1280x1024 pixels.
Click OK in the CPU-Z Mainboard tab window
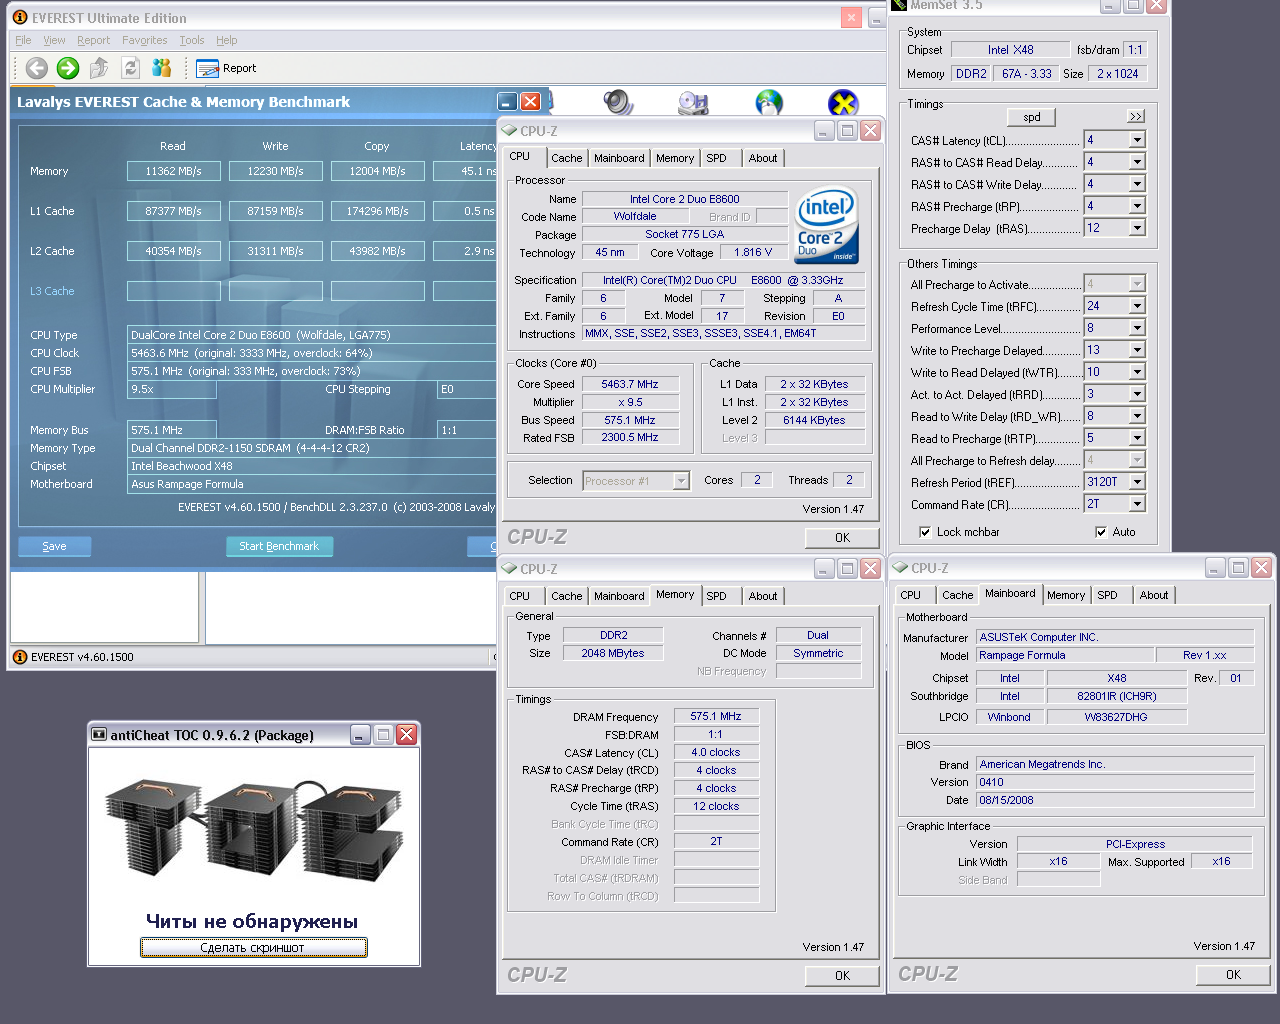(1233, 975)
